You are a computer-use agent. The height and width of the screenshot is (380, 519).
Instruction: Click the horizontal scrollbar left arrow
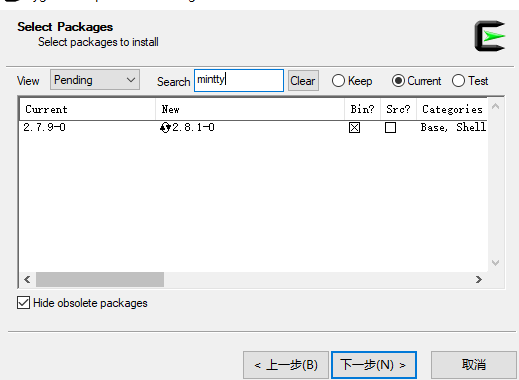pos(27,279)
